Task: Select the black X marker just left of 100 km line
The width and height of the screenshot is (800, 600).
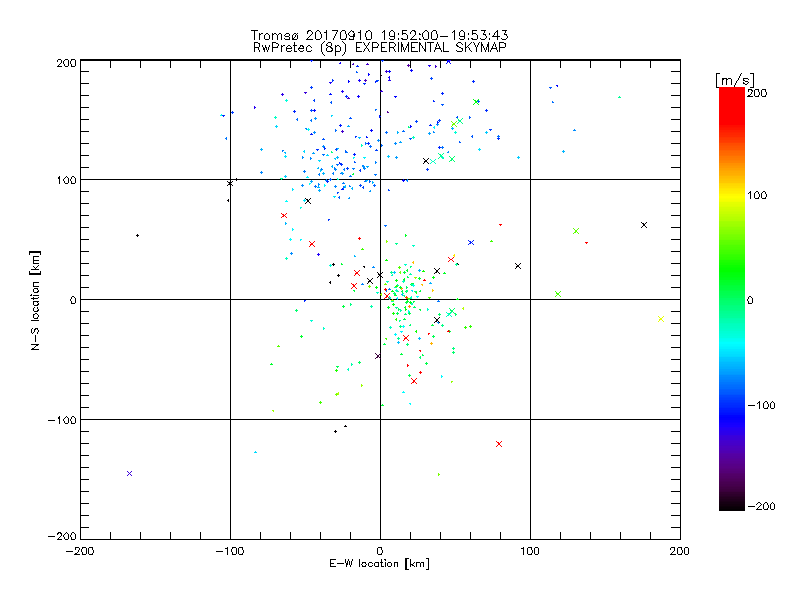Action: pyautogui.click(x=518, y=266)
